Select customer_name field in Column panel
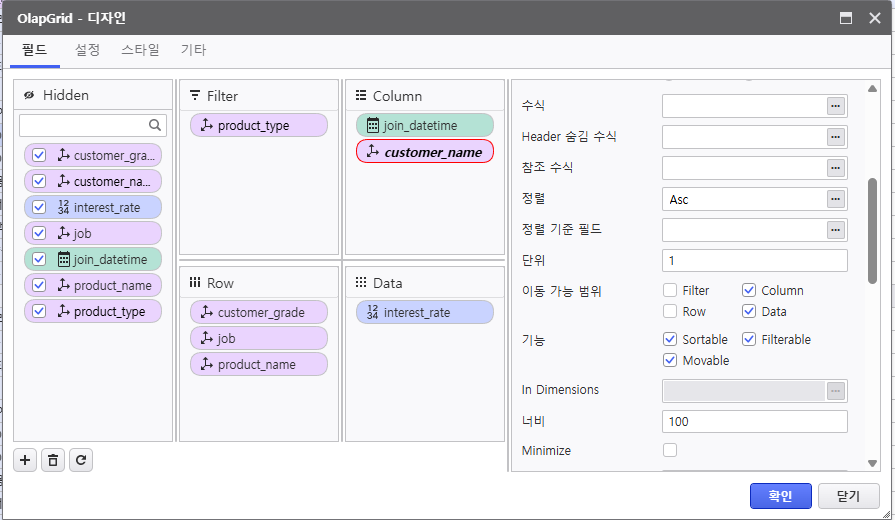895x520 pixels. [x=425, y=151]
